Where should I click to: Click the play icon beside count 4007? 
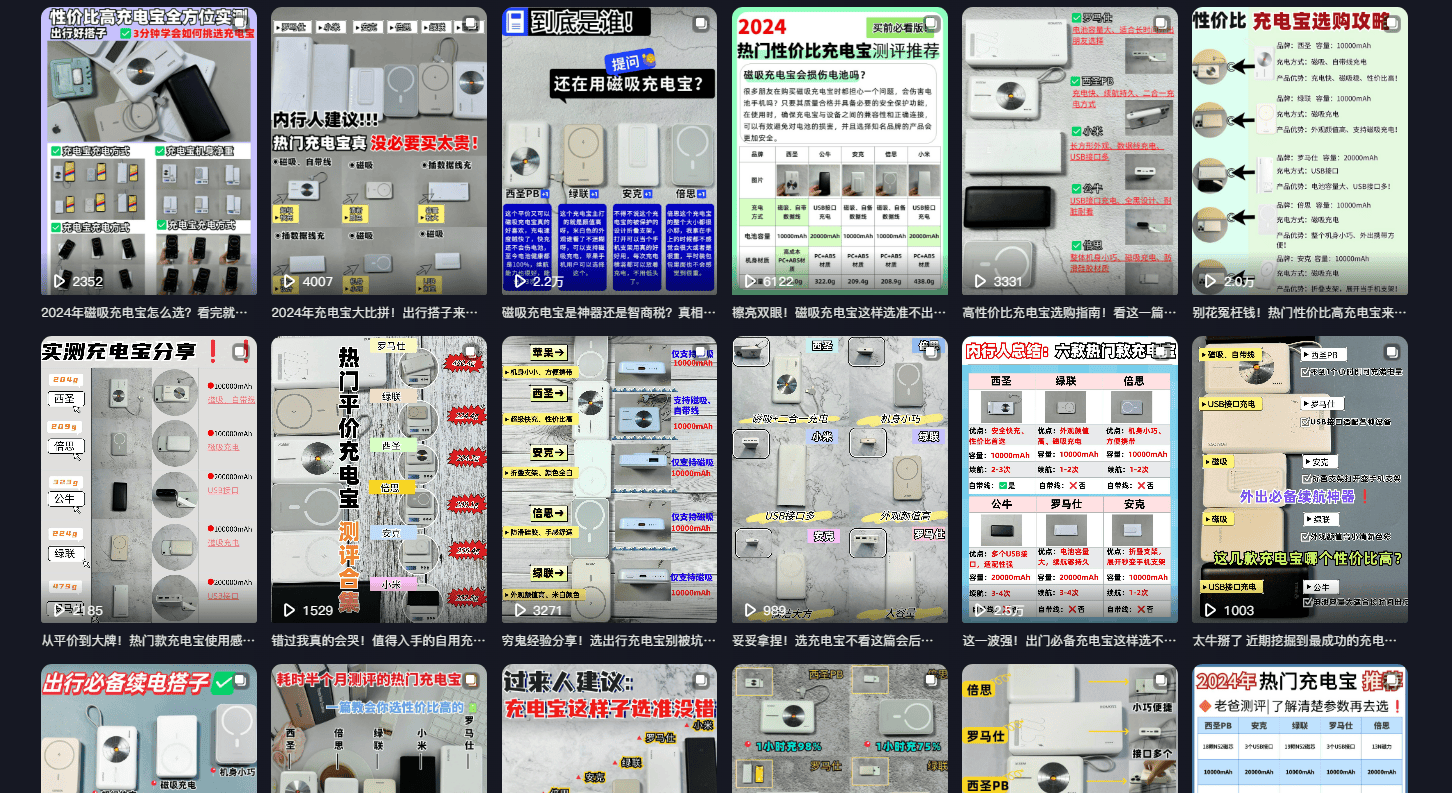pyautogui.click(x=289, y=282)
